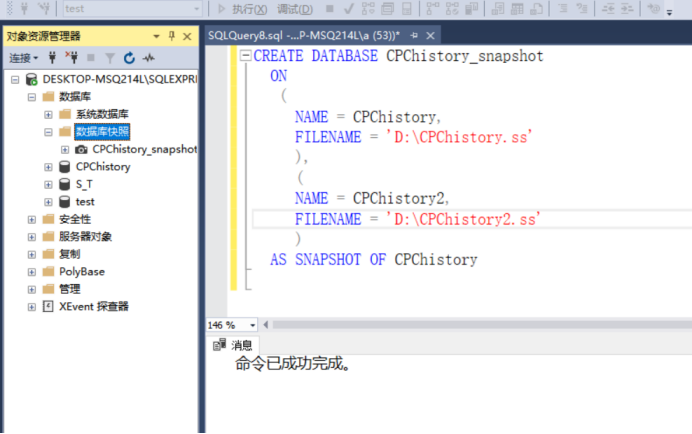Switch to the SQLQuery8.sql tab
This screenshot has height=434, width=692.
tap(304, 35)
